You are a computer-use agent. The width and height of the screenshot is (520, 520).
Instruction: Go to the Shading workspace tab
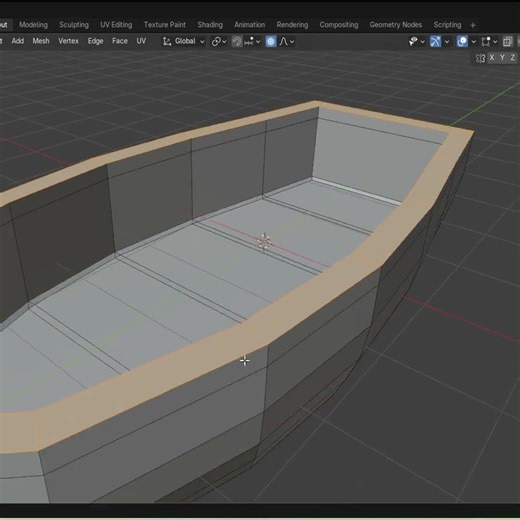click(x=210, y=25)
